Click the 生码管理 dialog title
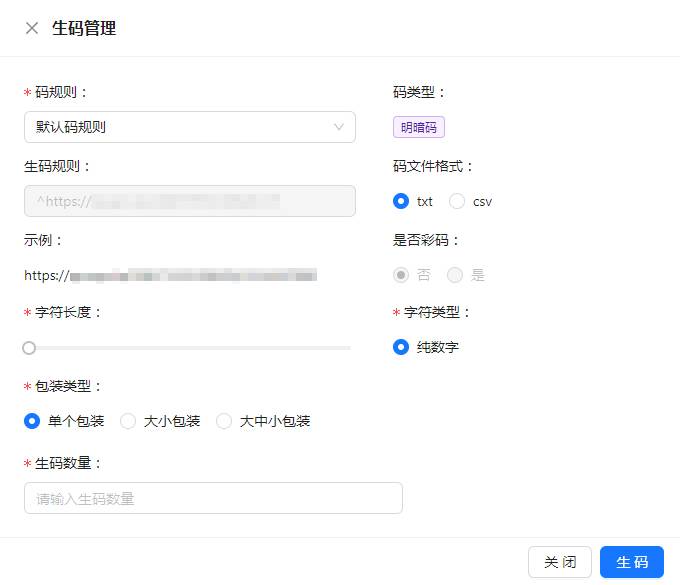The image size is (680, 585). tap(84, 29)
